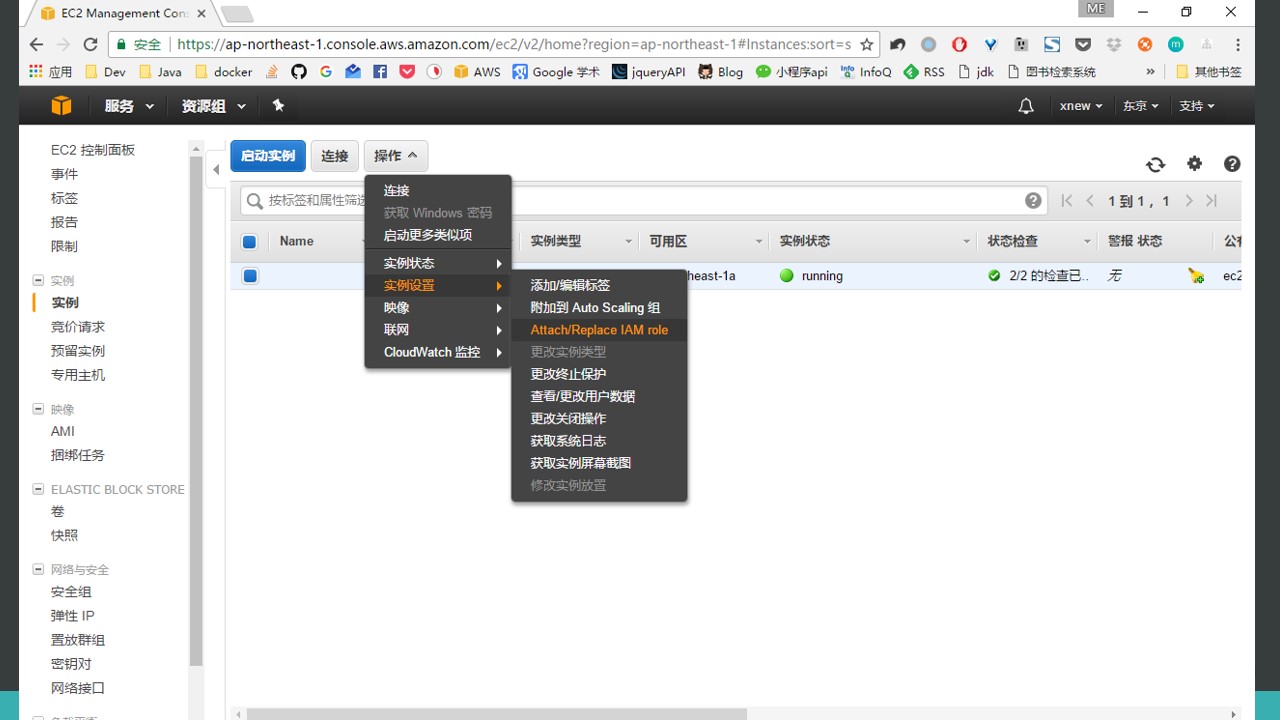Open the Pocket bookmark icon
Viewport: 1280px width, 720px height.
click(x=407, y=72)
